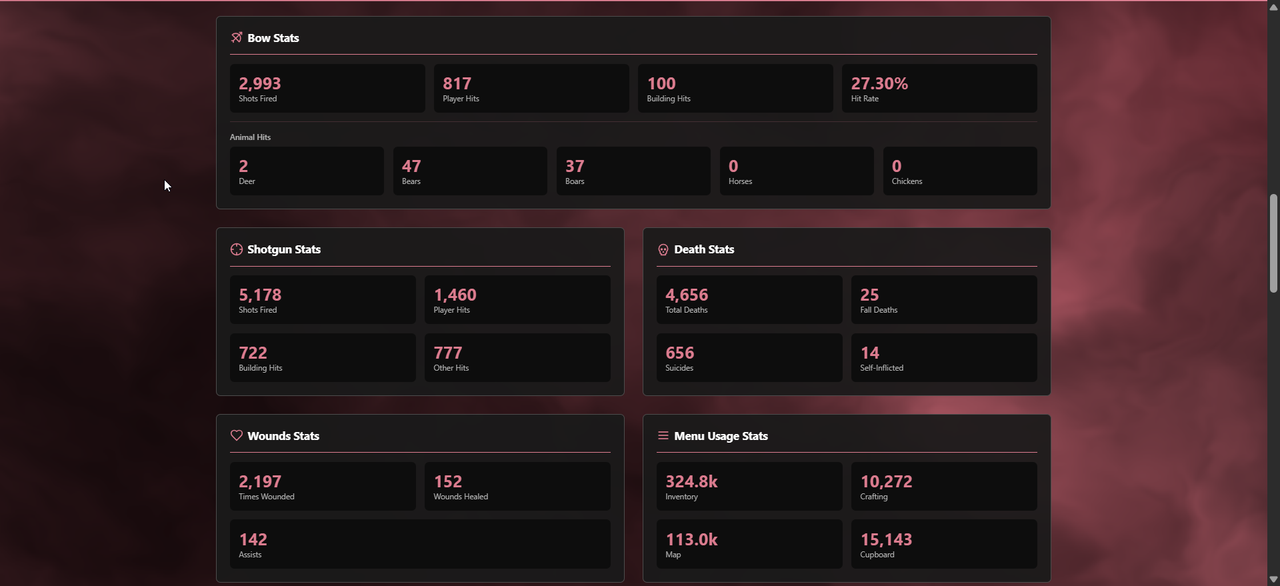Image resolution: width=1280 pixels, height=586 pixels.
Task: Click the Chickens animal hits card
Action: pyautogui.click(x=960, y=171)
